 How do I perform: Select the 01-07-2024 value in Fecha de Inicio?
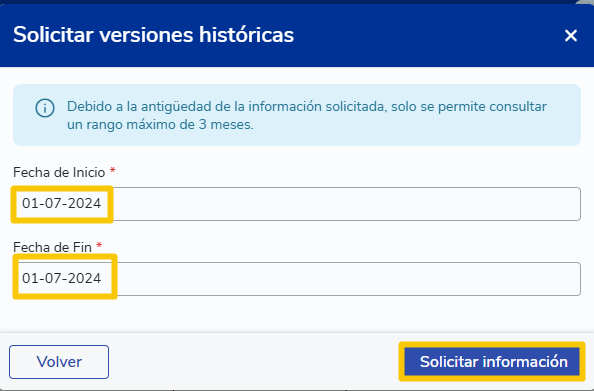tap(62, 203)
